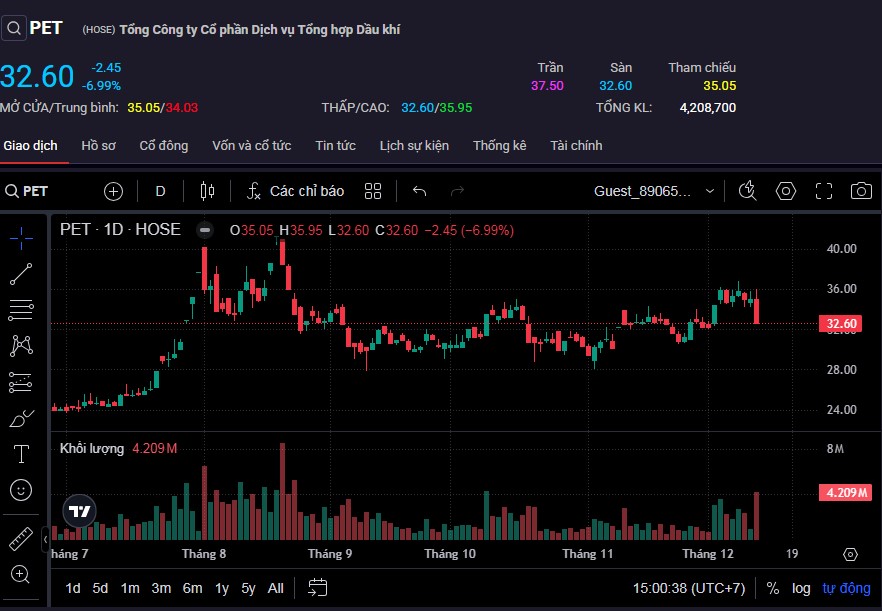Select the text annotation tool
This screenshot has width=882, height=611.
click(21, 454)
